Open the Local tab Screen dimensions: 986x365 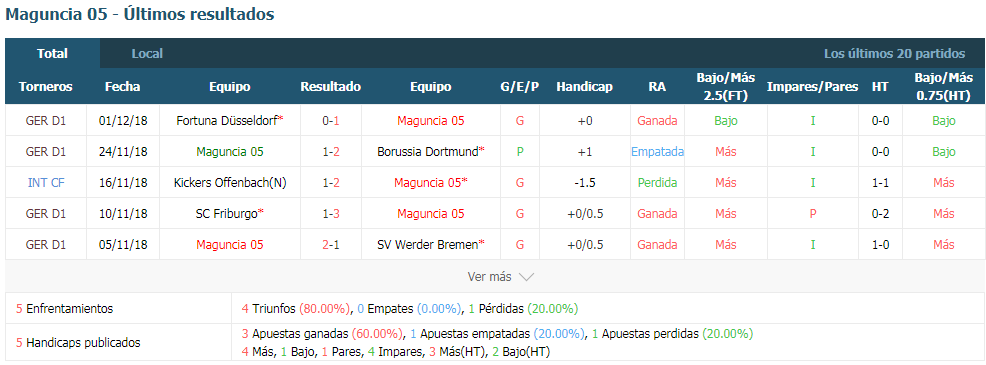click(147, 53)
